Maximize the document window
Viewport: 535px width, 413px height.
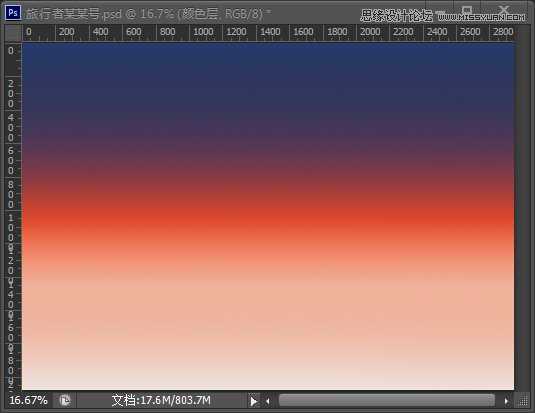point(468,11)
